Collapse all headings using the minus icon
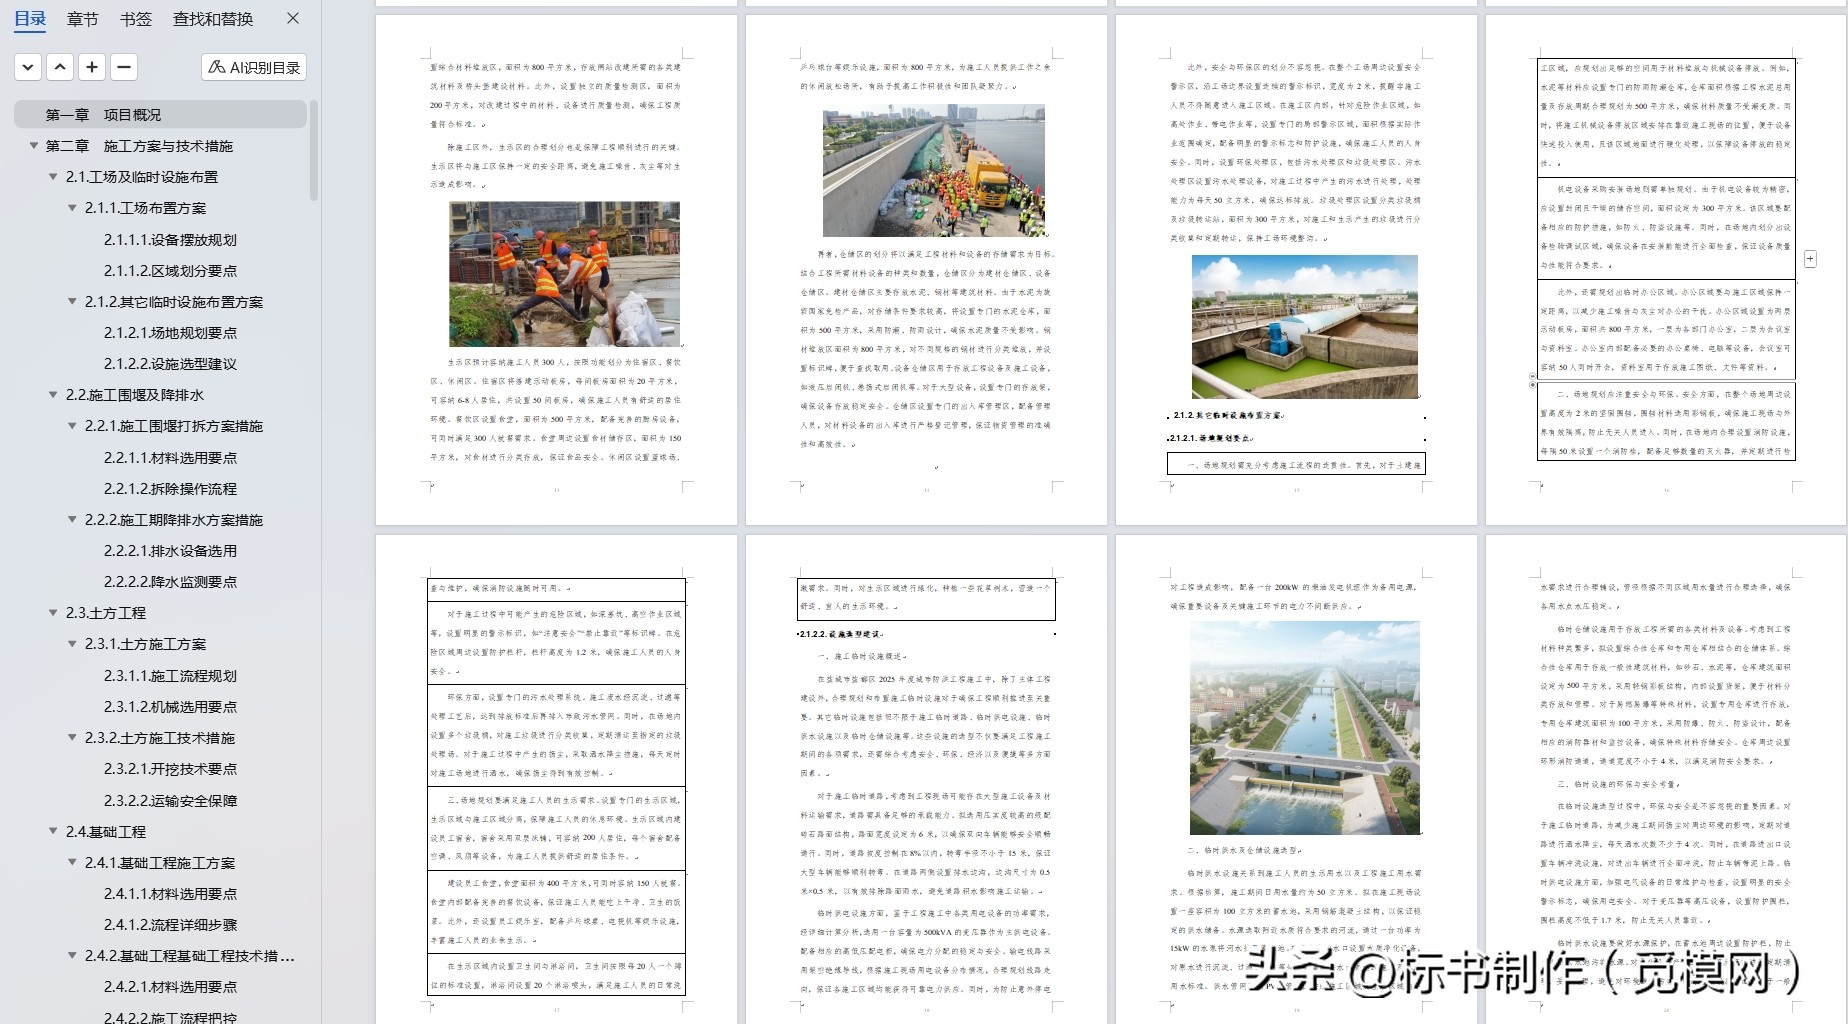 (124, 67)
